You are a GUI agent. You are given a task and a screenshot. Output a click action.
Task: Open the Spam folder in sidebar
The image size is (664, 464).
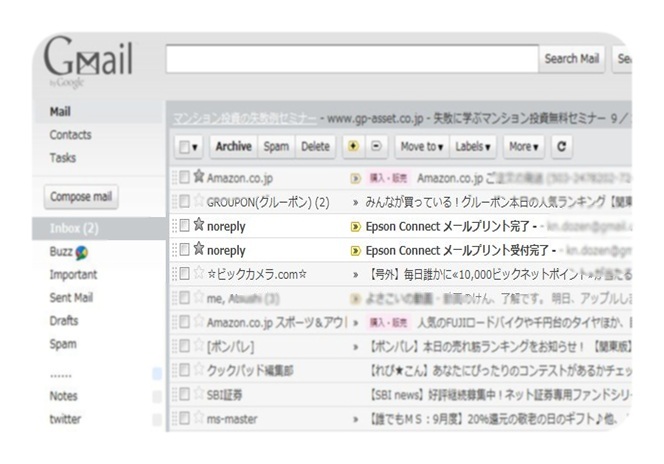[63, 344]
